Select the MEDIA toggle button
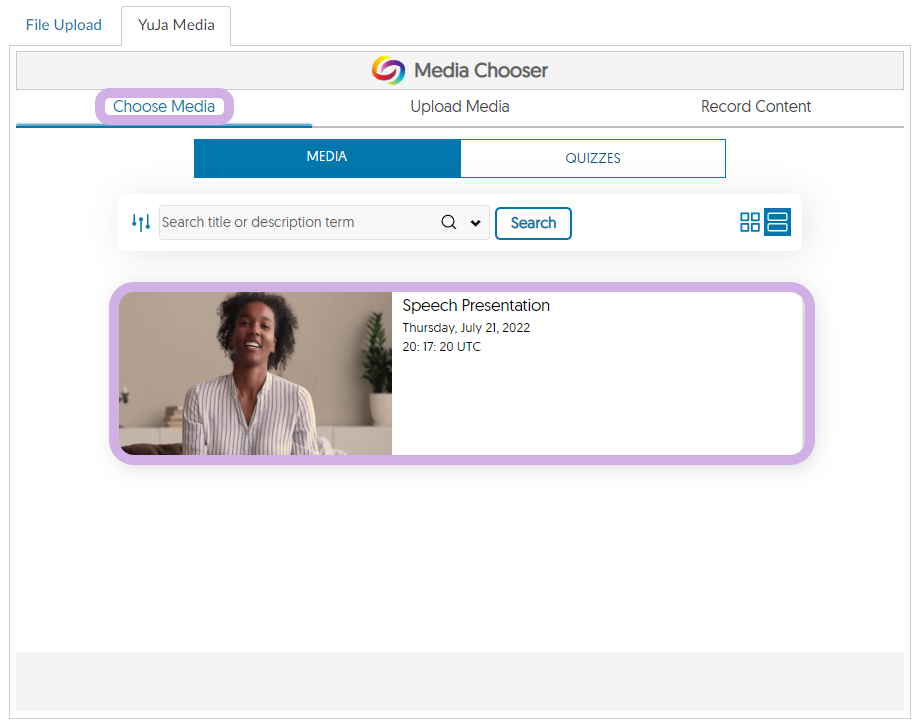Screen dimensions: 918x728 tap(327, 158)
